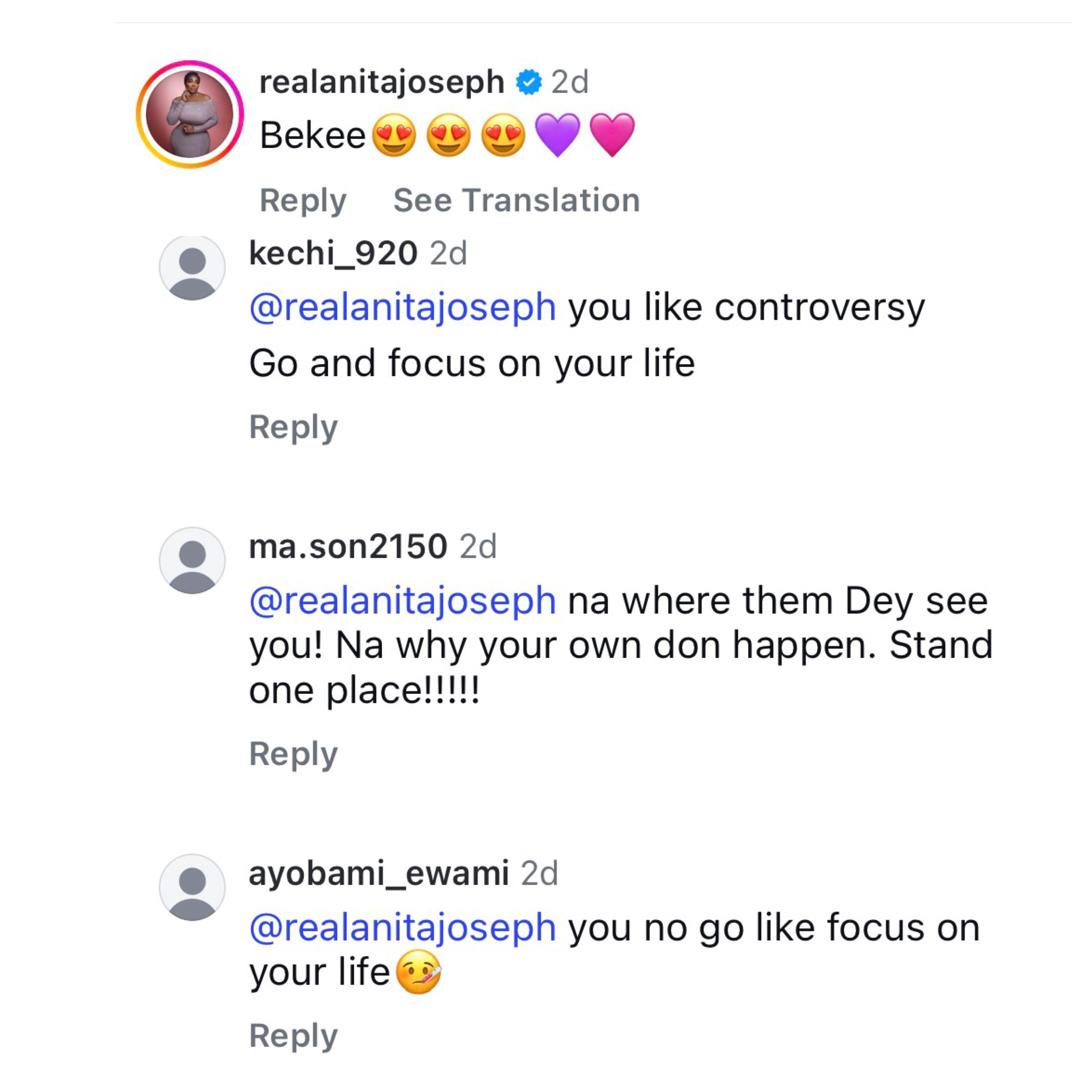
Task: Open the realanitajoseph username link
Action: point(381,82)
